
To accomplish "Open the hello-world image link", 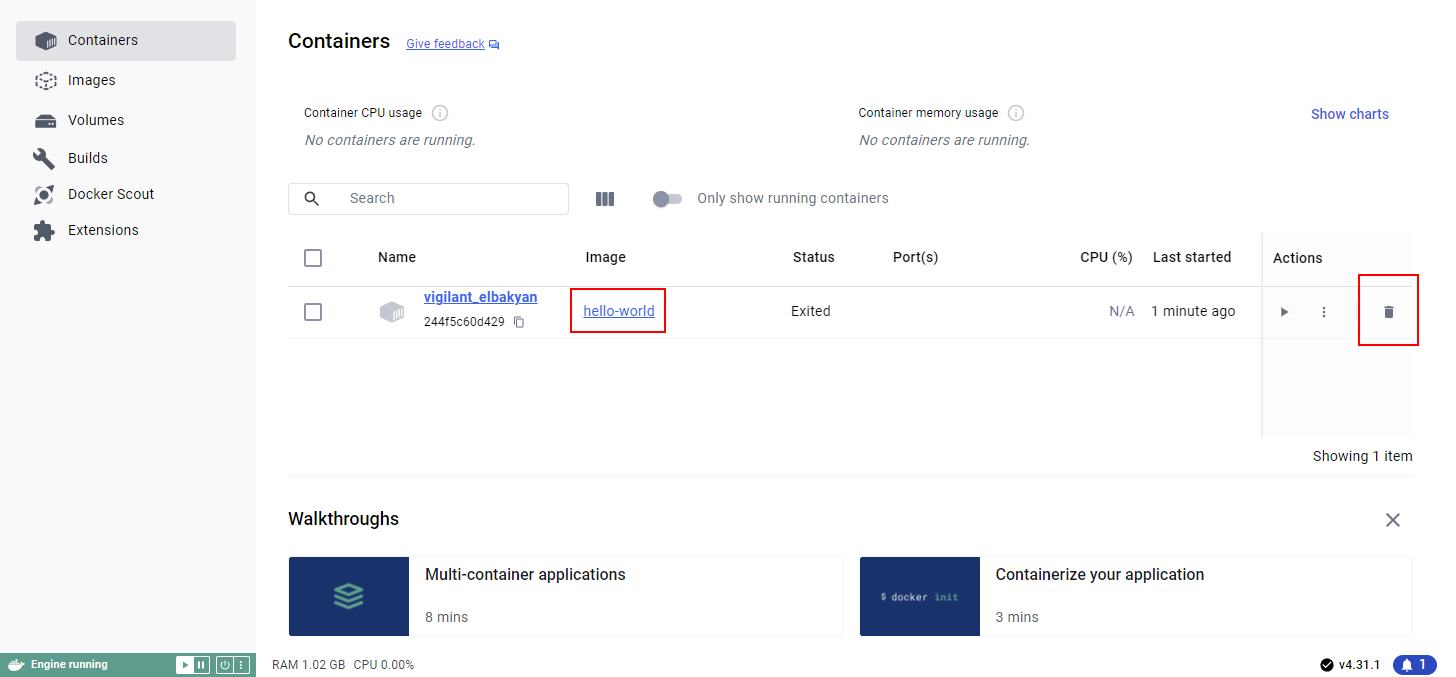I will click(619, 311).
